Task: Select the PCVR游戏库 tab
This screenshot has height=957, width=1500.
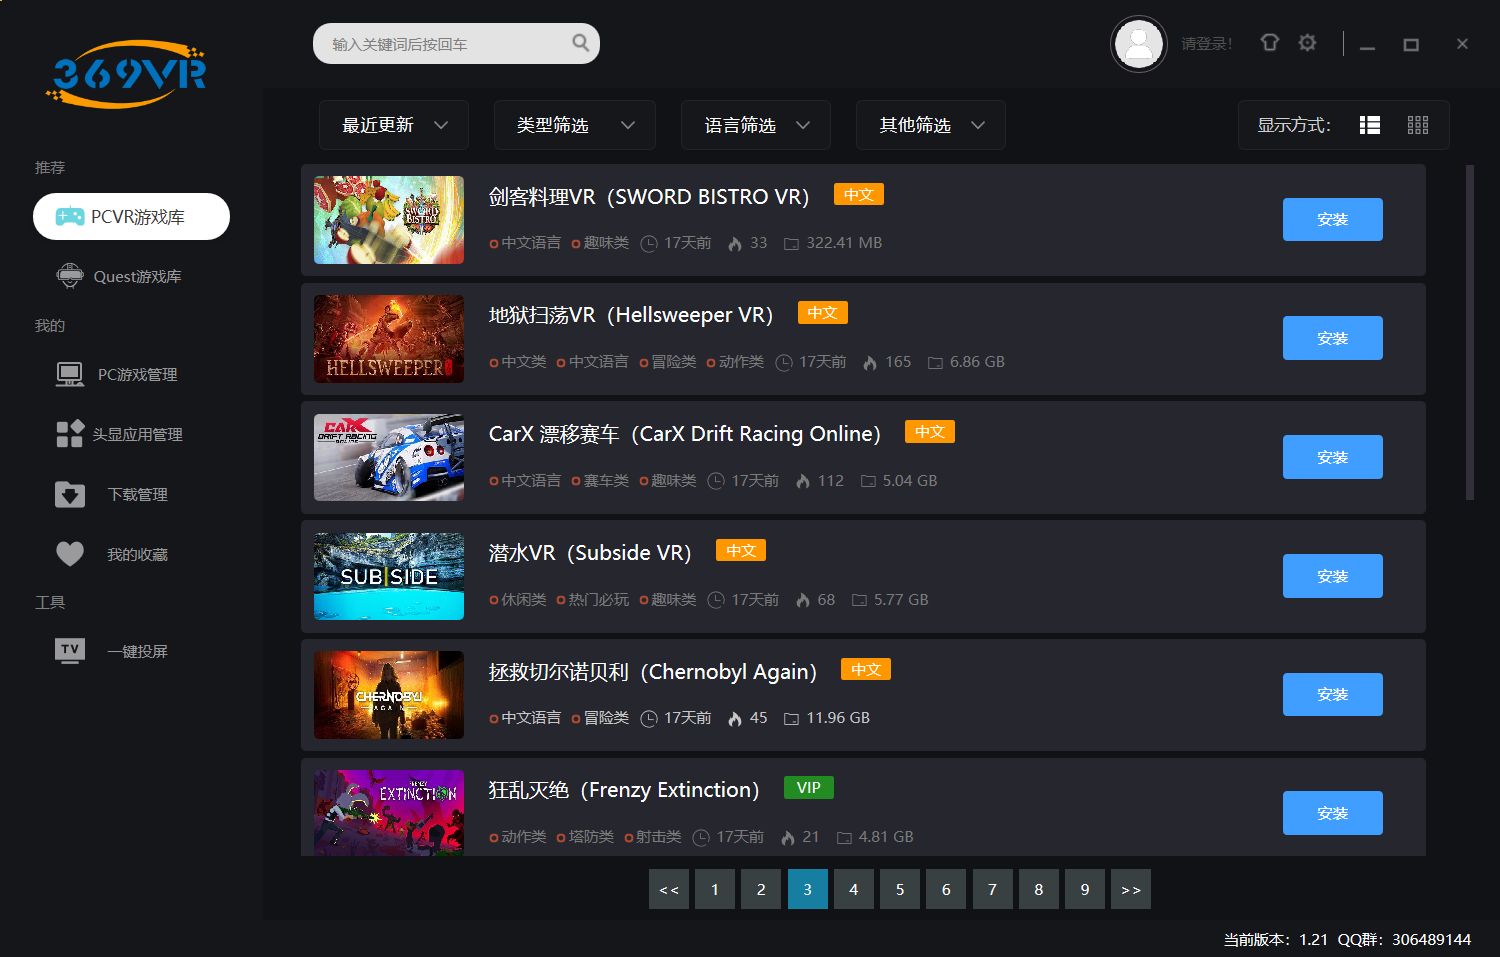Action: pos(131,217)
